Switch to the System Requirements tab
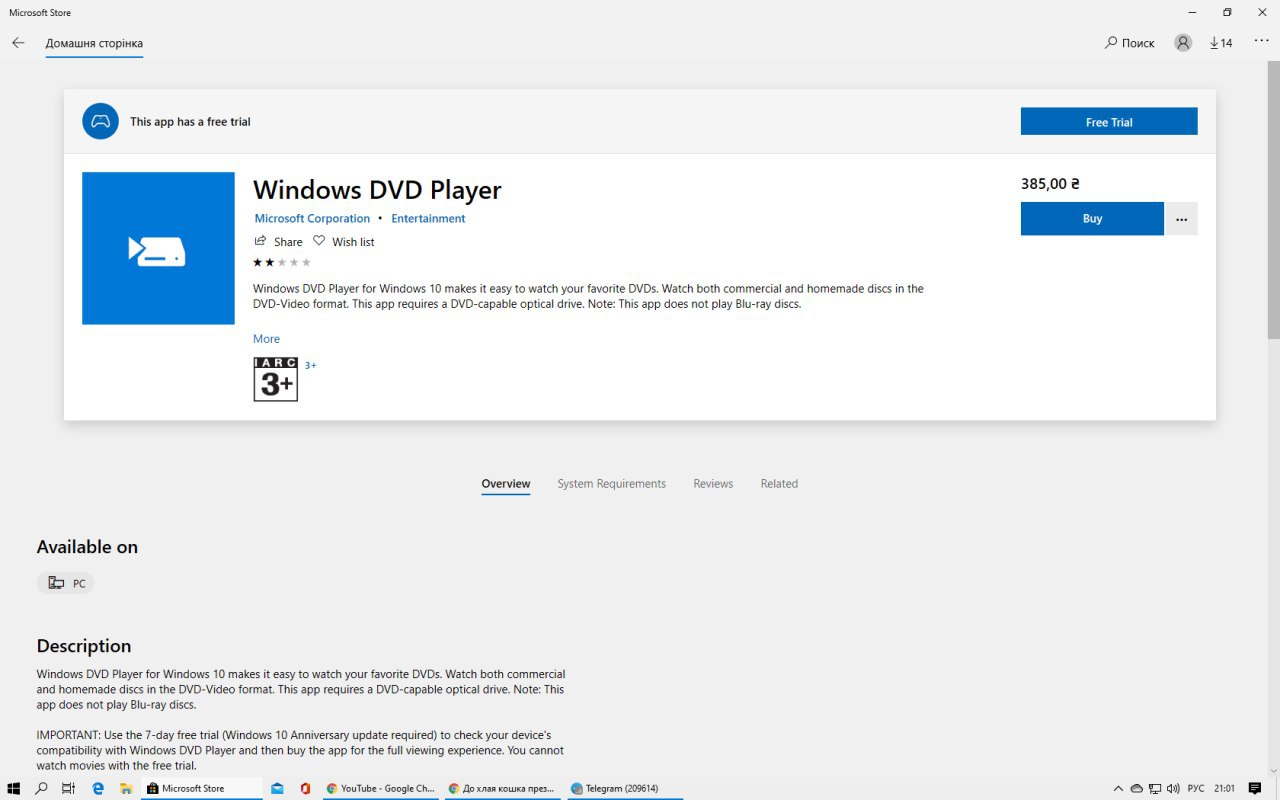 (611, 484)
